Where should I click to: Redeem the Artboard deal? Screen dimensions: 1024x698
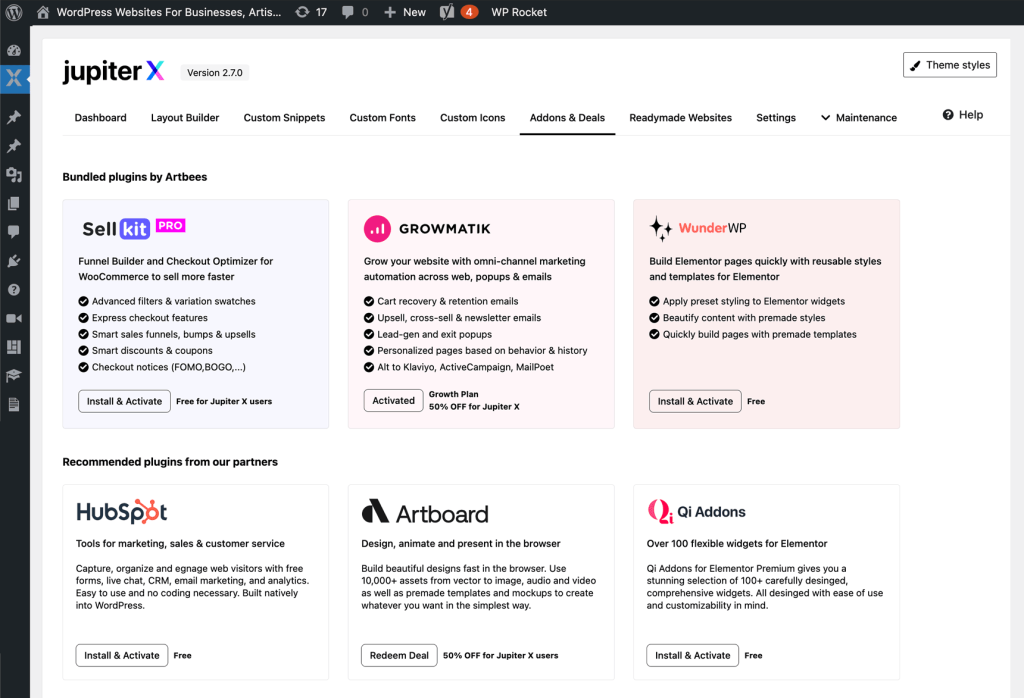click(x=398, y=656)
